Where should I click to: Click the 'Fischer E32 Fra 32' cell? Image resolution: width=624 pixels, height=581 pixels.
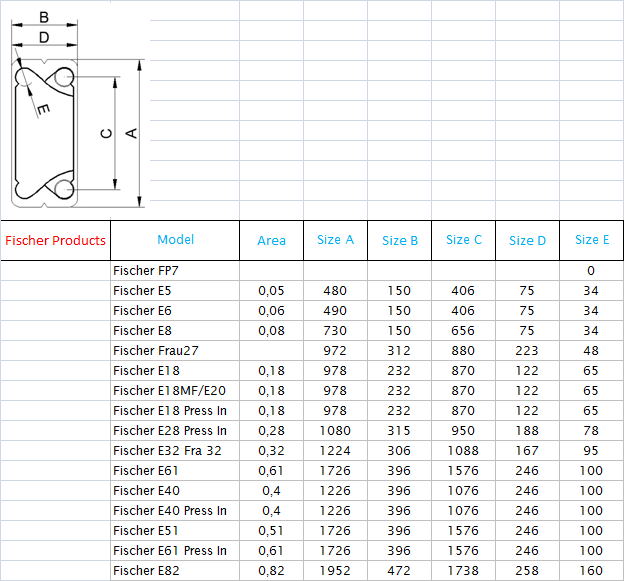(x=175, y=450)
